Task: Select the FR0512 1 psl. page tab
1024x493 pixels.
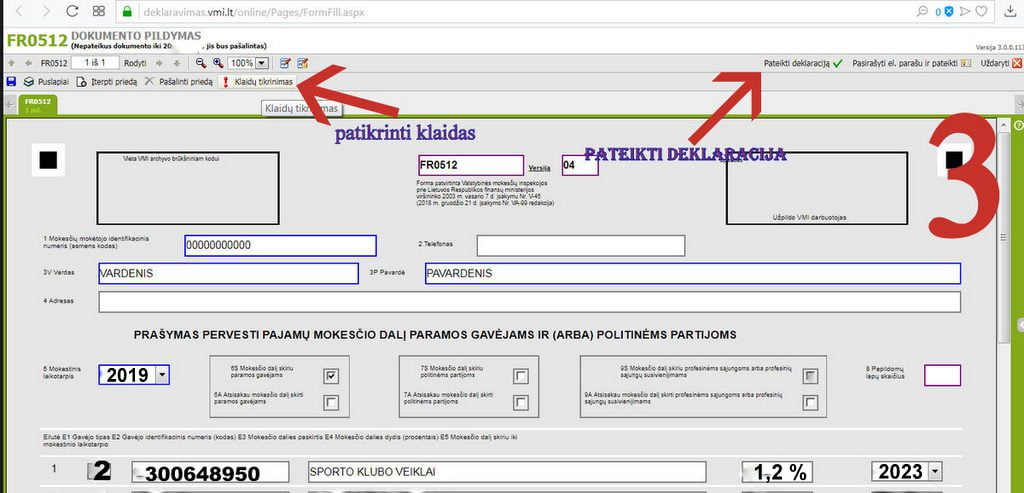Action: coord(38,104)
